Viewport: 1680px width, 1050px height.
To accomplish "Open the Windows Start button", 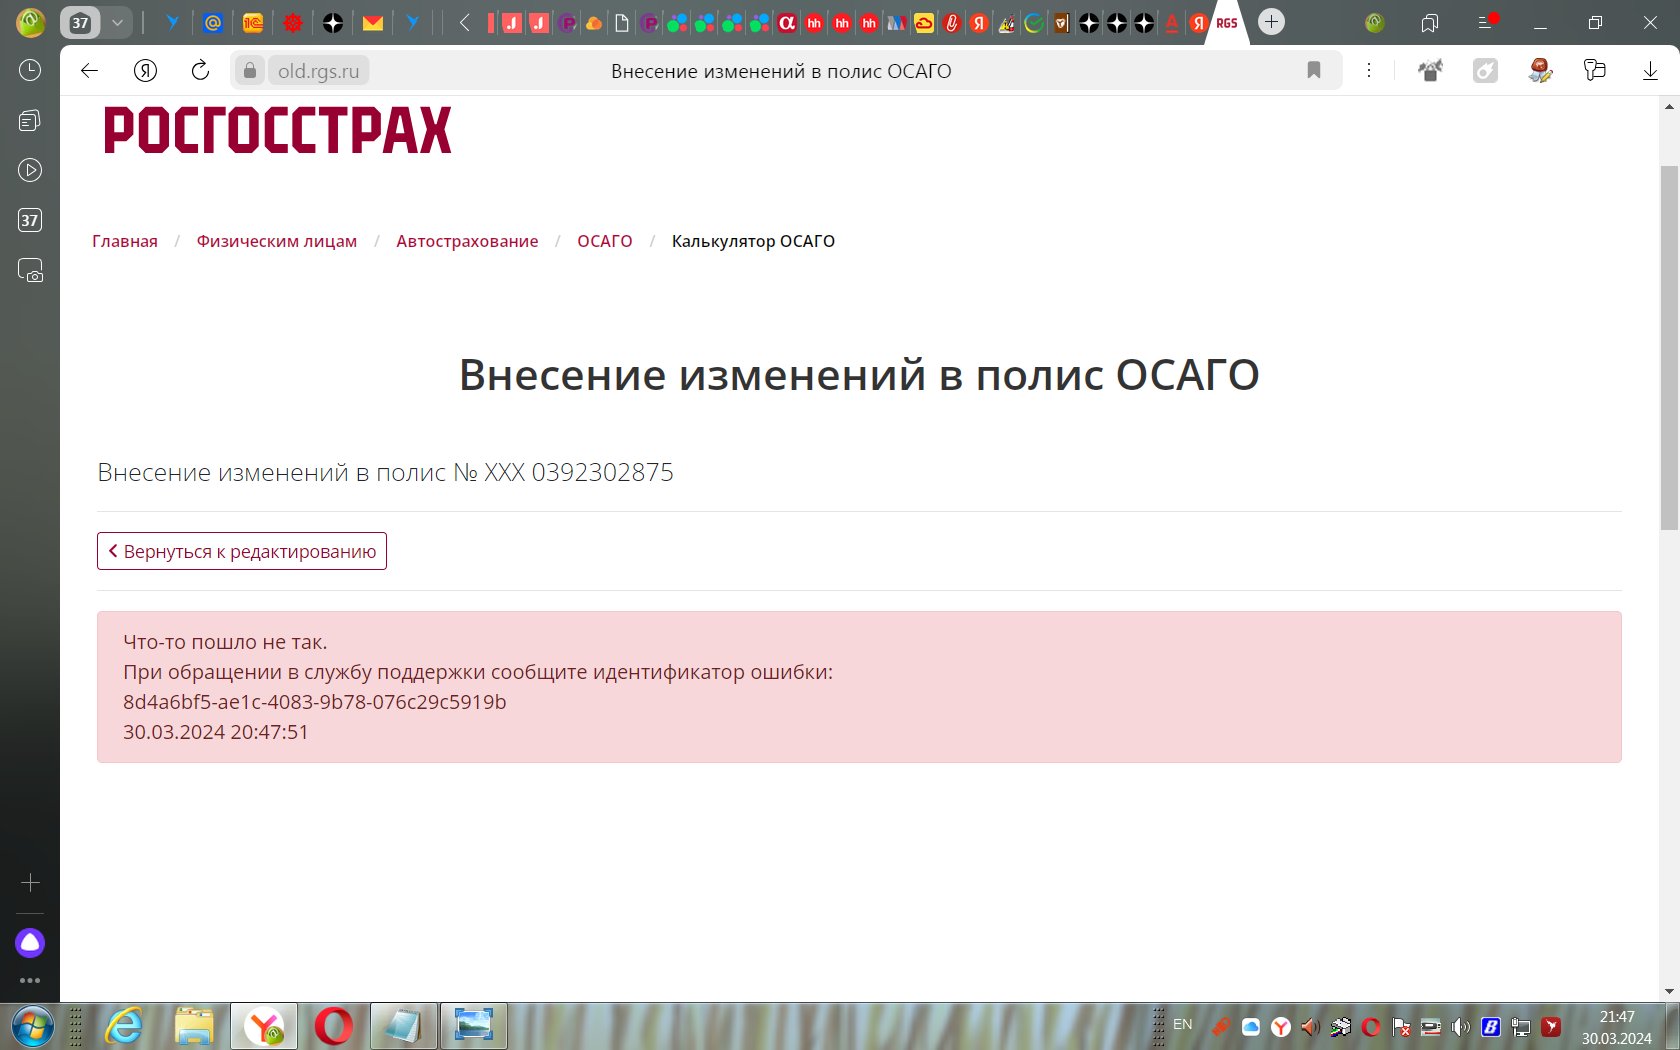I will click(32, 1027).
